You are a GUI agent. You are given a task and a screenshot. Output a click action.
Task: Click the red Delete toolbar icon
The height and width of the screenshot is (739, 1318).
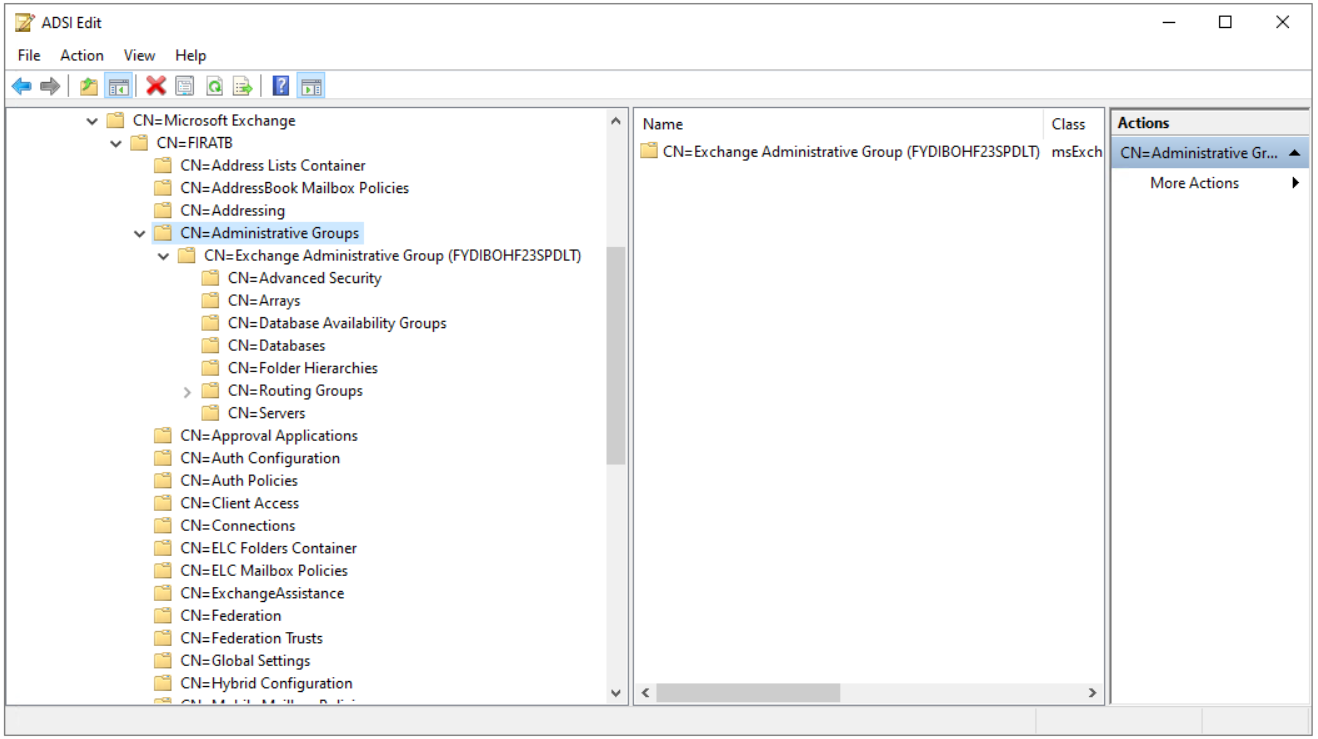coord(156,87)
